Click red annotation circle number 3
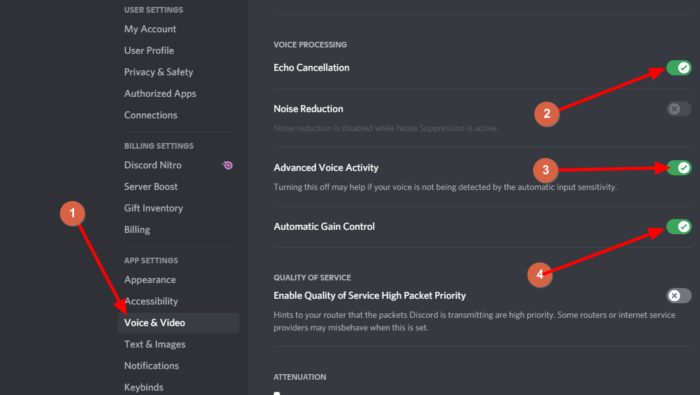This screenshot has height=395, width=700. coord(546,170)
